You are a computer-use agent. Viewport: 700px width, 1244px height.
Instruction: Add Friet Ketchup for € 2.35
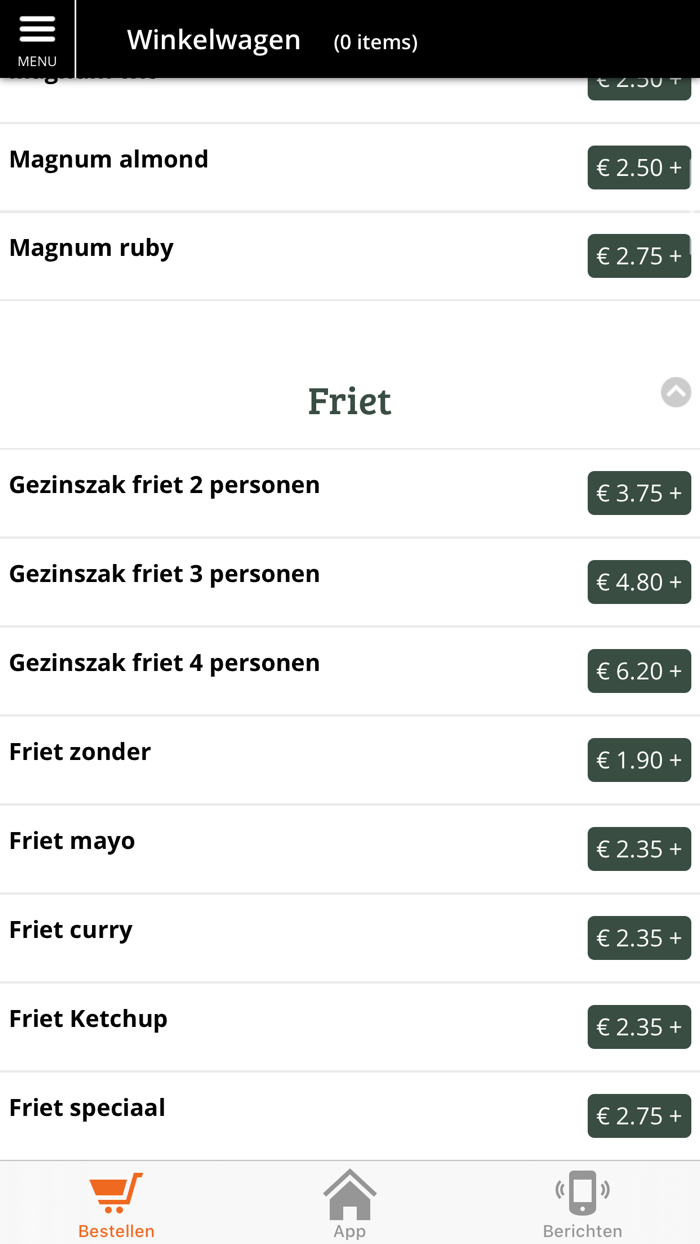coord(639,1026)
